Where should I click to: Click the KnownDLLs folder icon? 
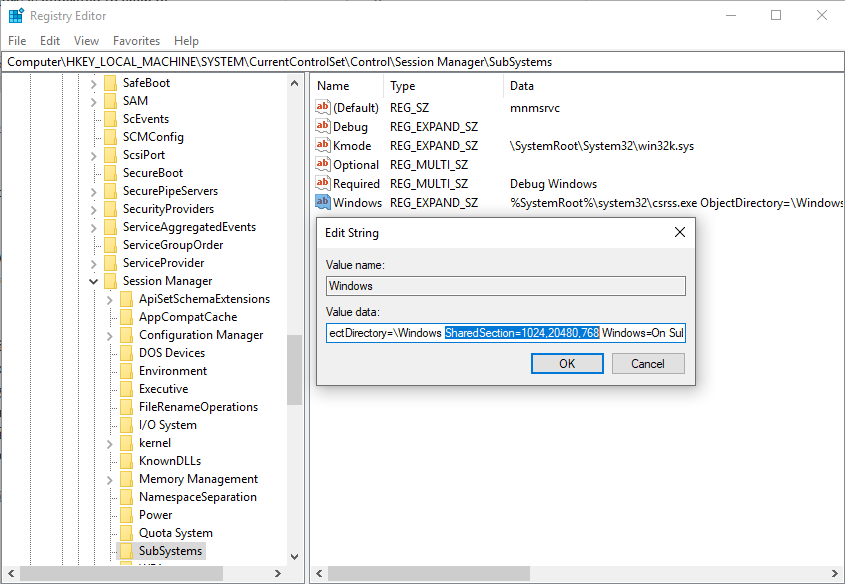click(126, 461)
